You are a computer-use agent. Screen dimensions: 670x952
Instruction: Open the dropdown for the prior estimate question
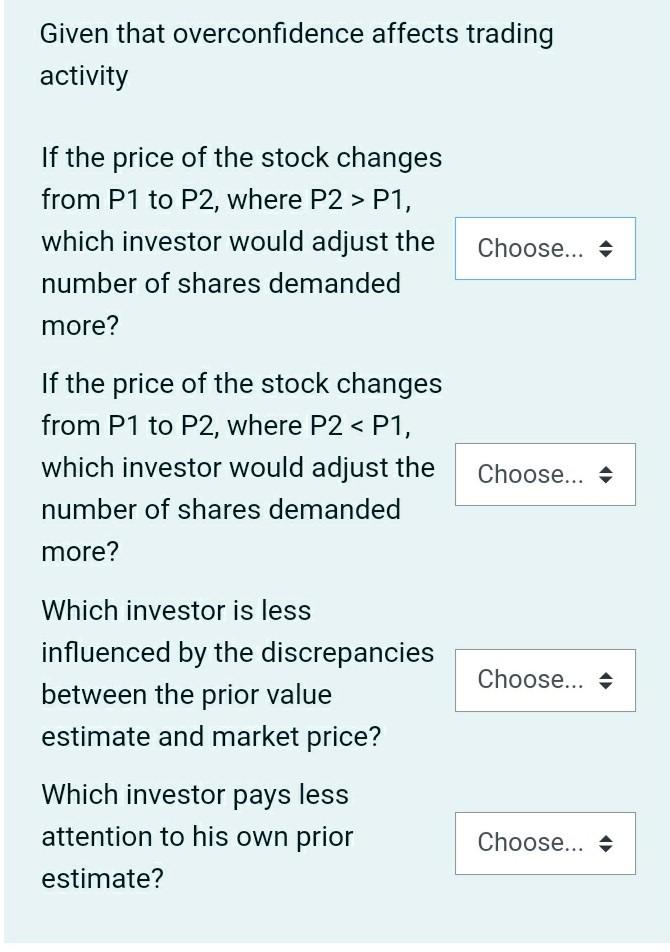(x=545, y=843)
